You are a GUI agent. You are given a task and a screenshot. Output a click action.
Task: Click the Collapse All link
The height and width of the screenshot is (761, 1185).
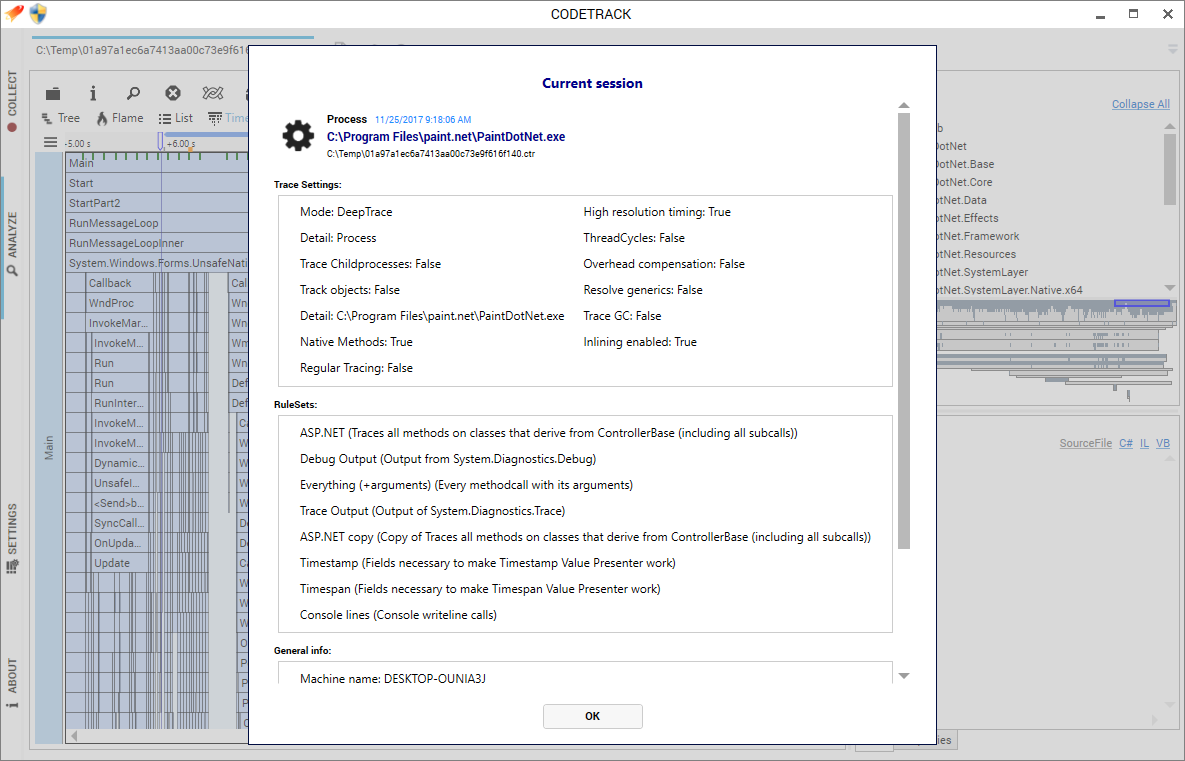1140,104
